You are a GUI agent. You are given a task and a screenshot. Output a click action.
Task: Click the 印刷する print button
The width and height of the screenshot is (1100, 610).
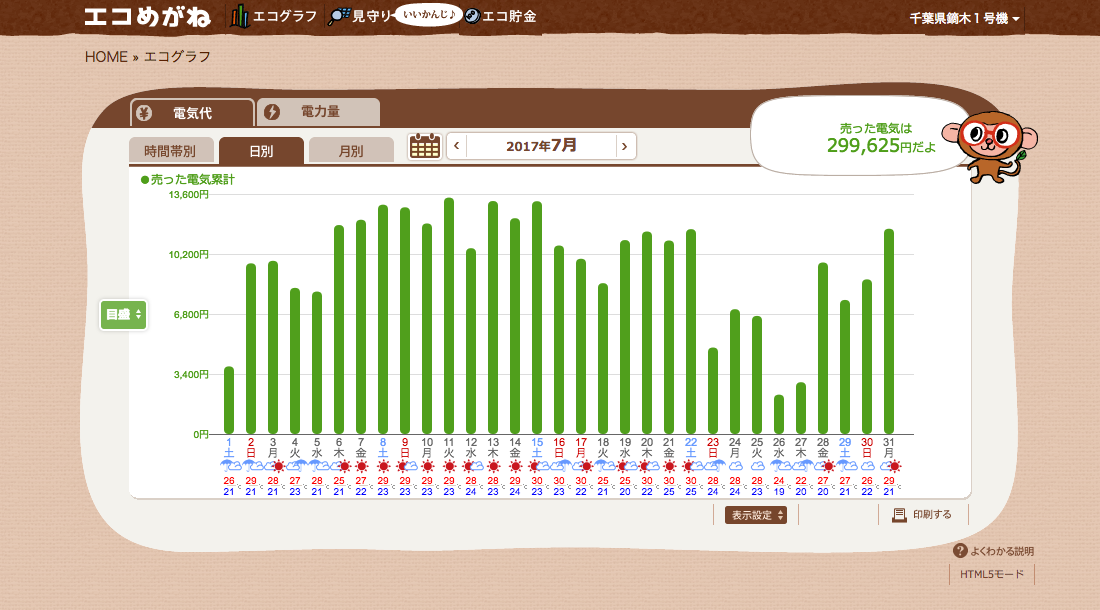922,515
